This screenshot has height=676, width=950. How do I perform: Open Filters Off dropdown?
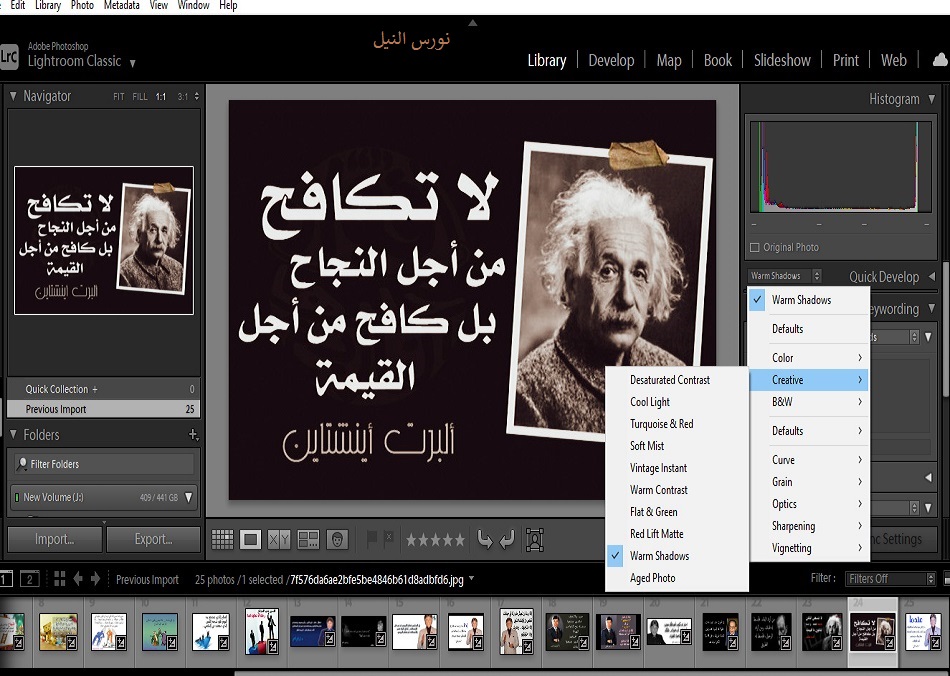pyautogui.click(x=891, y=579)
